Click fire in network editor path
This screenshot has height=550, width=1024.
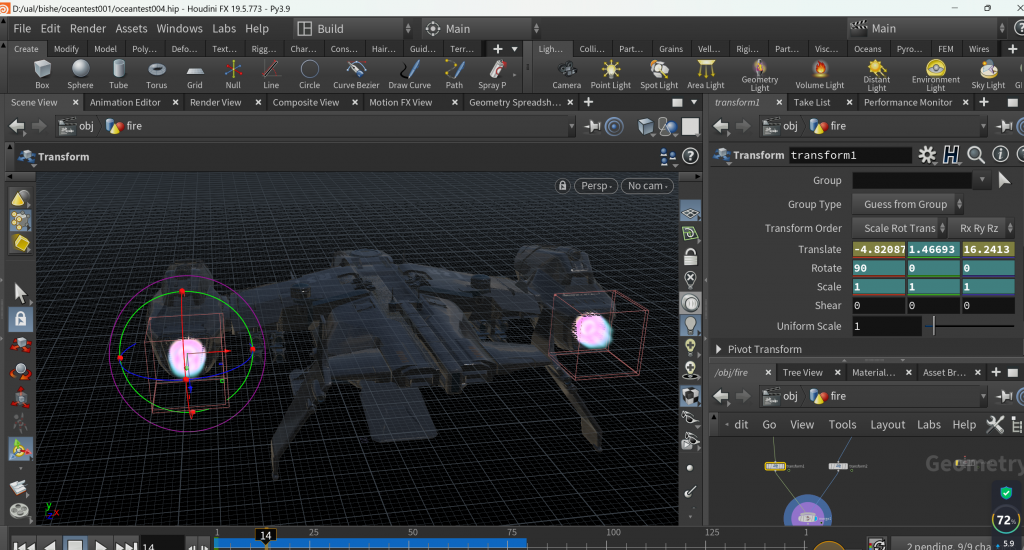[829, 396]
